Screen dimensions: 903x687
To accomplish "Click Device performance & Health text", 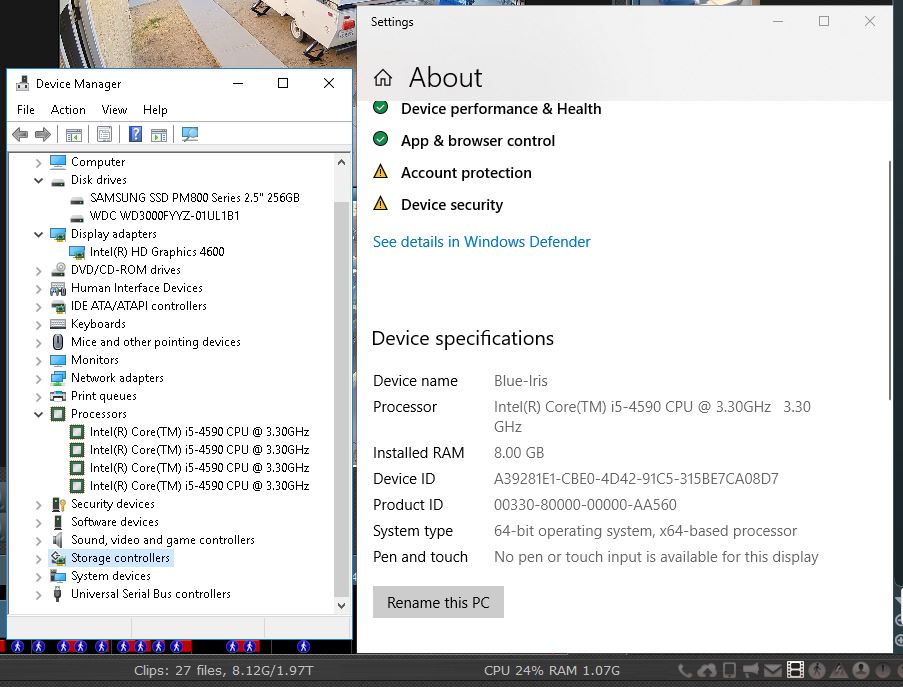I will pyautogui.click(x=501, y=109).
